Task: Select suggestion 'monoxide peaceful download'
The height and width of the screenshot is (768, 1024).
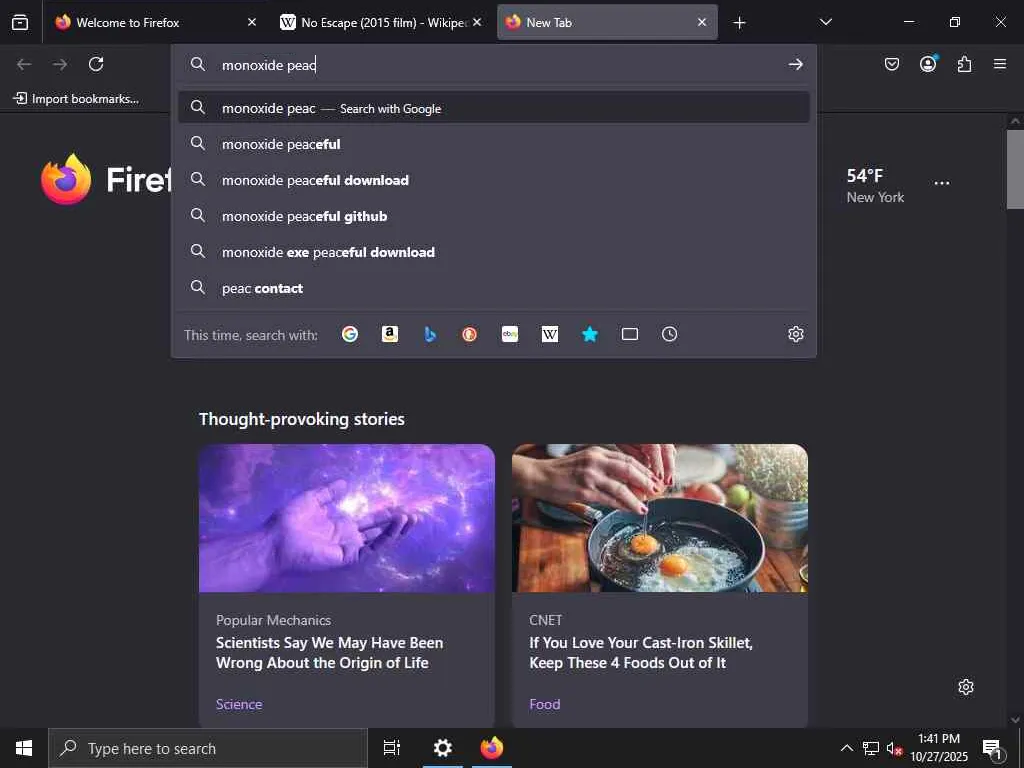Action: click(x=494, y=180)
